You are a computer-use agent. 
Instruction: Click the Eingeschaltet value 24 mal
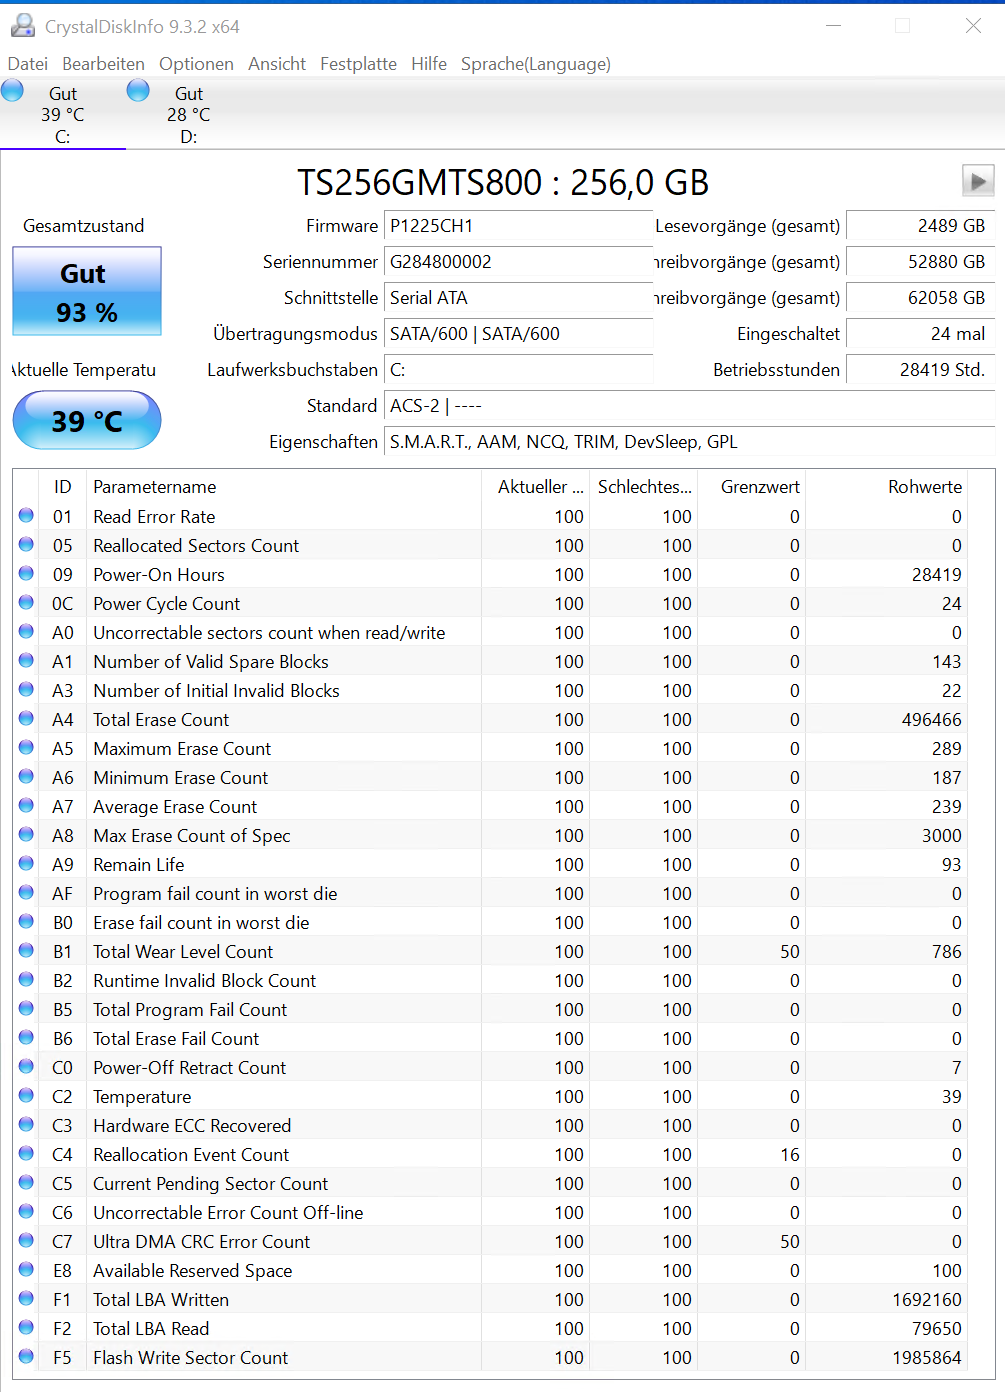pos(920,334)
